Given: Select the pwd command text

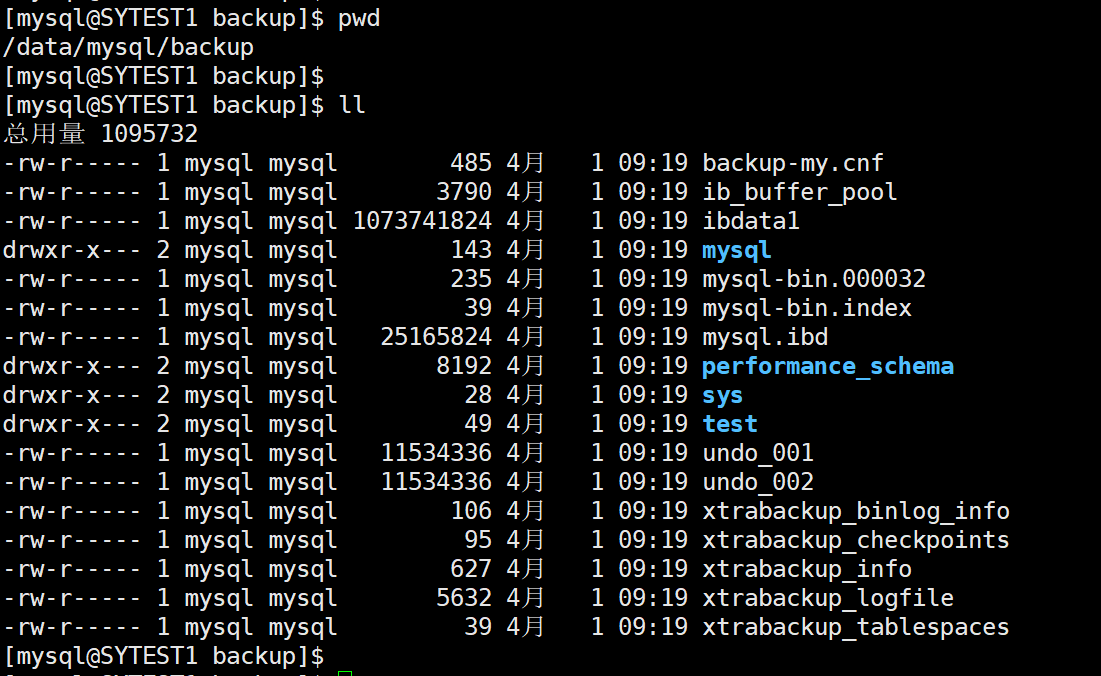Looking at the screenshot, I should (359, 18).
